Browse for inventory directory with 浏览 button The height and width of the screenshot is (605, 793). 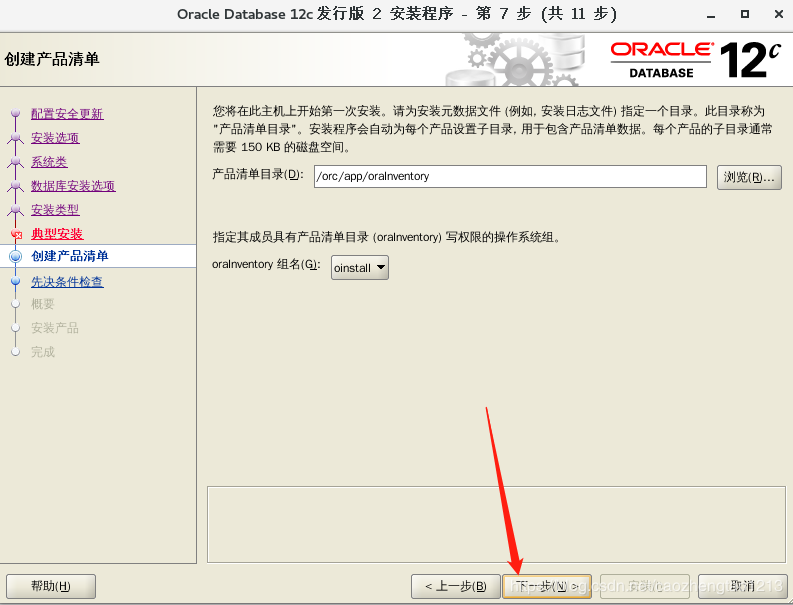coord(749,177)
